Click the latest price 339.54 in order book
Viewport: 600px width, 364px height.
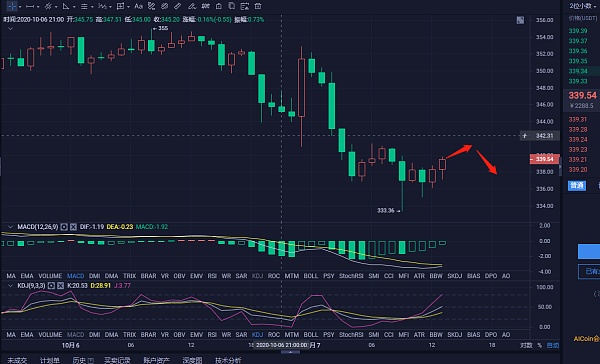point(582,95)
